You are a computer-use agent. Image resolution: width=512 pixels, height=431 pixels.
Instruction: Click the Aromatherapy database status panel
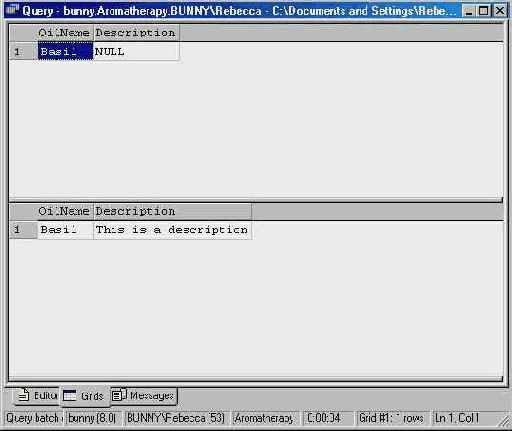pyautogui.click(x=265, y=418)
